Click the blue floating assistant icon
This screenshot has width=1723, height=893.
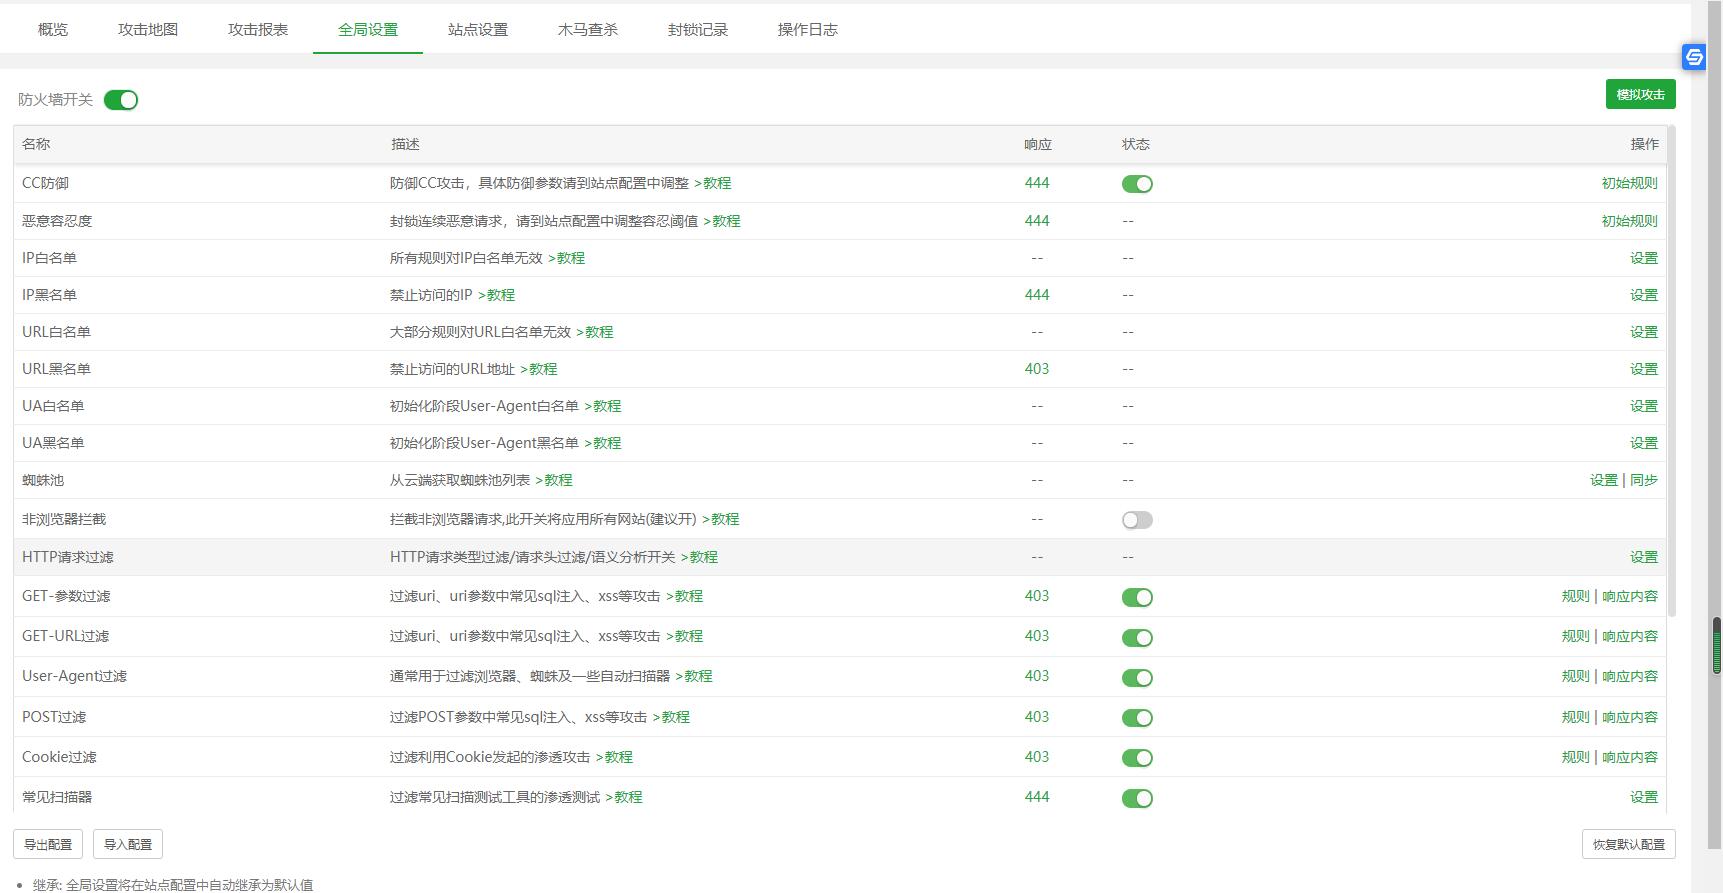pos(1694,57)
